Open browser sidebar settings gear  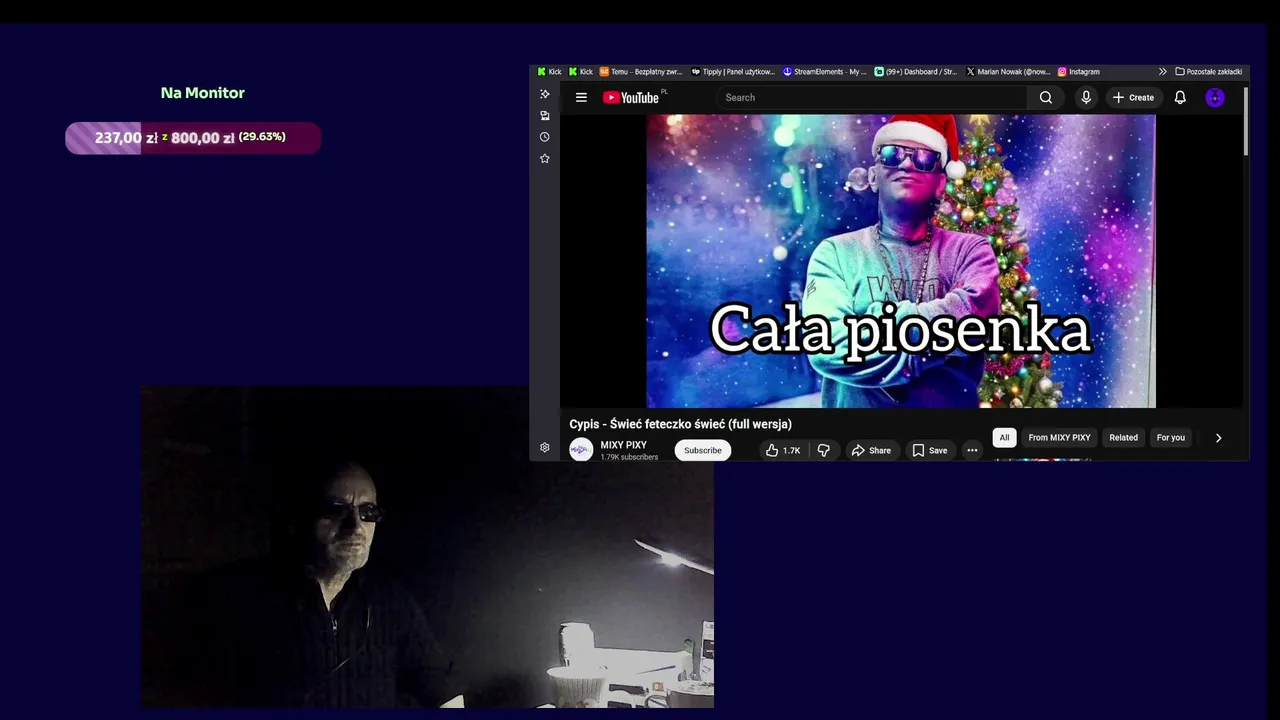(545, 447)
